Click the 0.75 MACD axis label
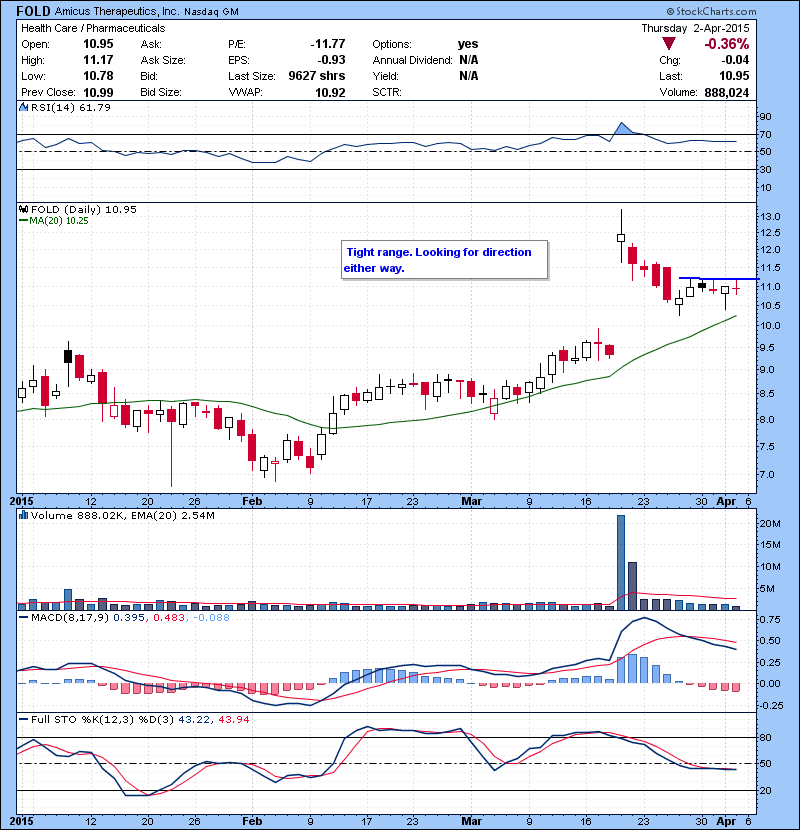Image resolution: width=800 pixels, height=830 pixels. coord(770,619)
